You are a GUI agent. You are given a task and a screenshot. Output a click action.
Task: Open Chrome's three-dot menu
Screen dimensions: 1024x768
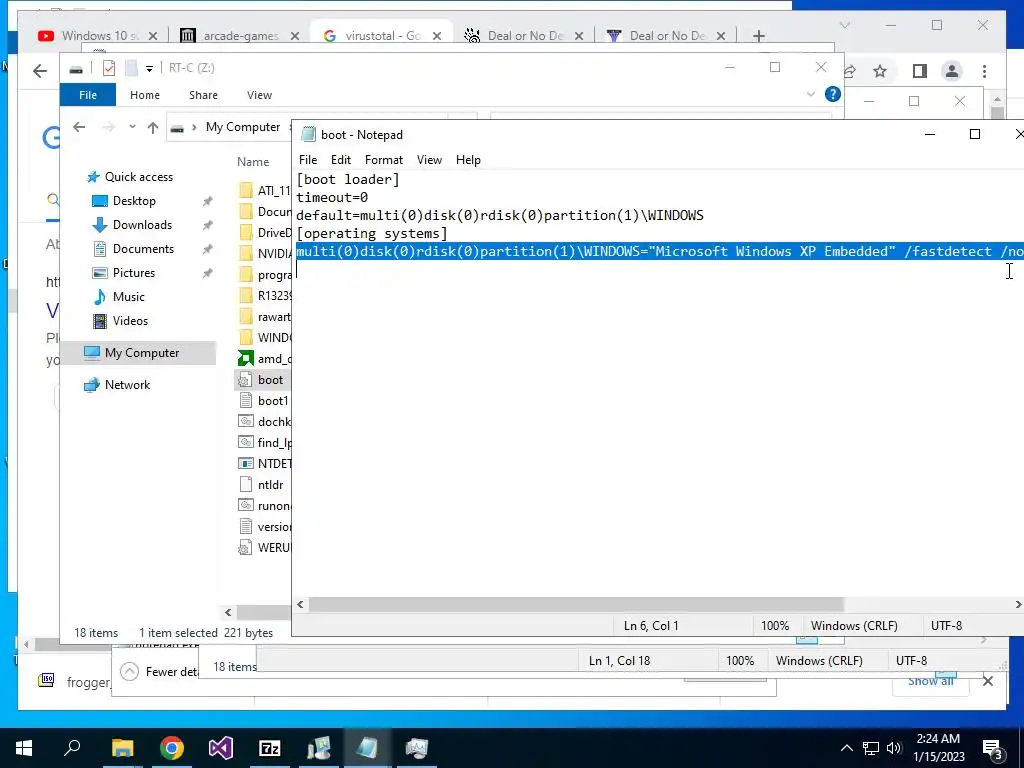(x=984, y=71)
